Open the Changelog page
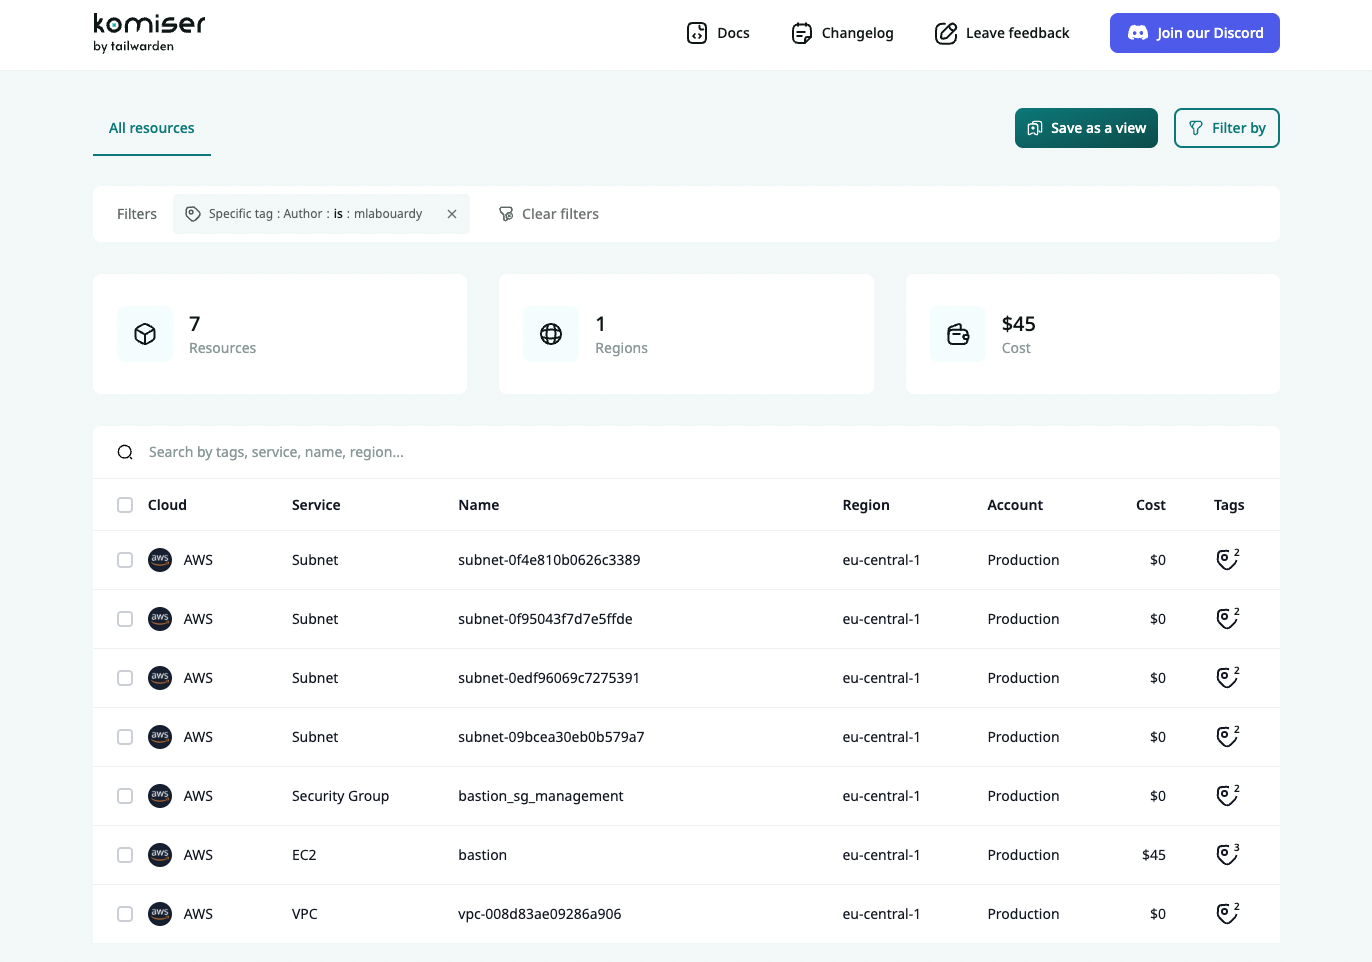 842,33
